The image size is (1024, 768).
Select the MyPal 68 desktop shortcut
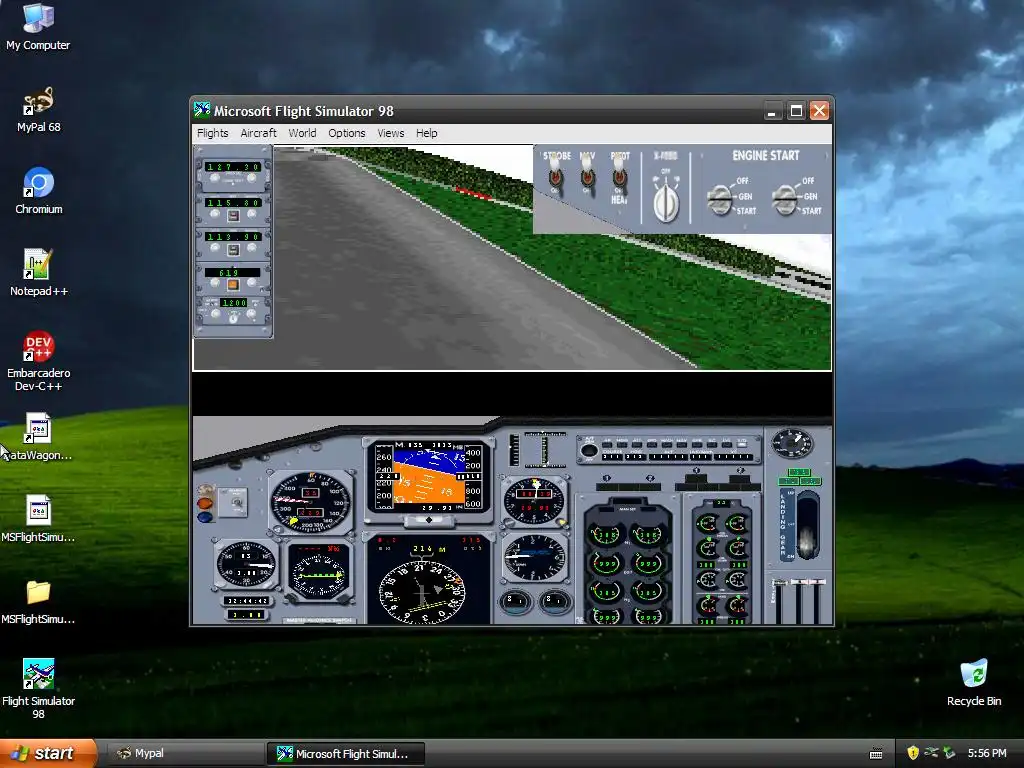(x=39, y=110)
